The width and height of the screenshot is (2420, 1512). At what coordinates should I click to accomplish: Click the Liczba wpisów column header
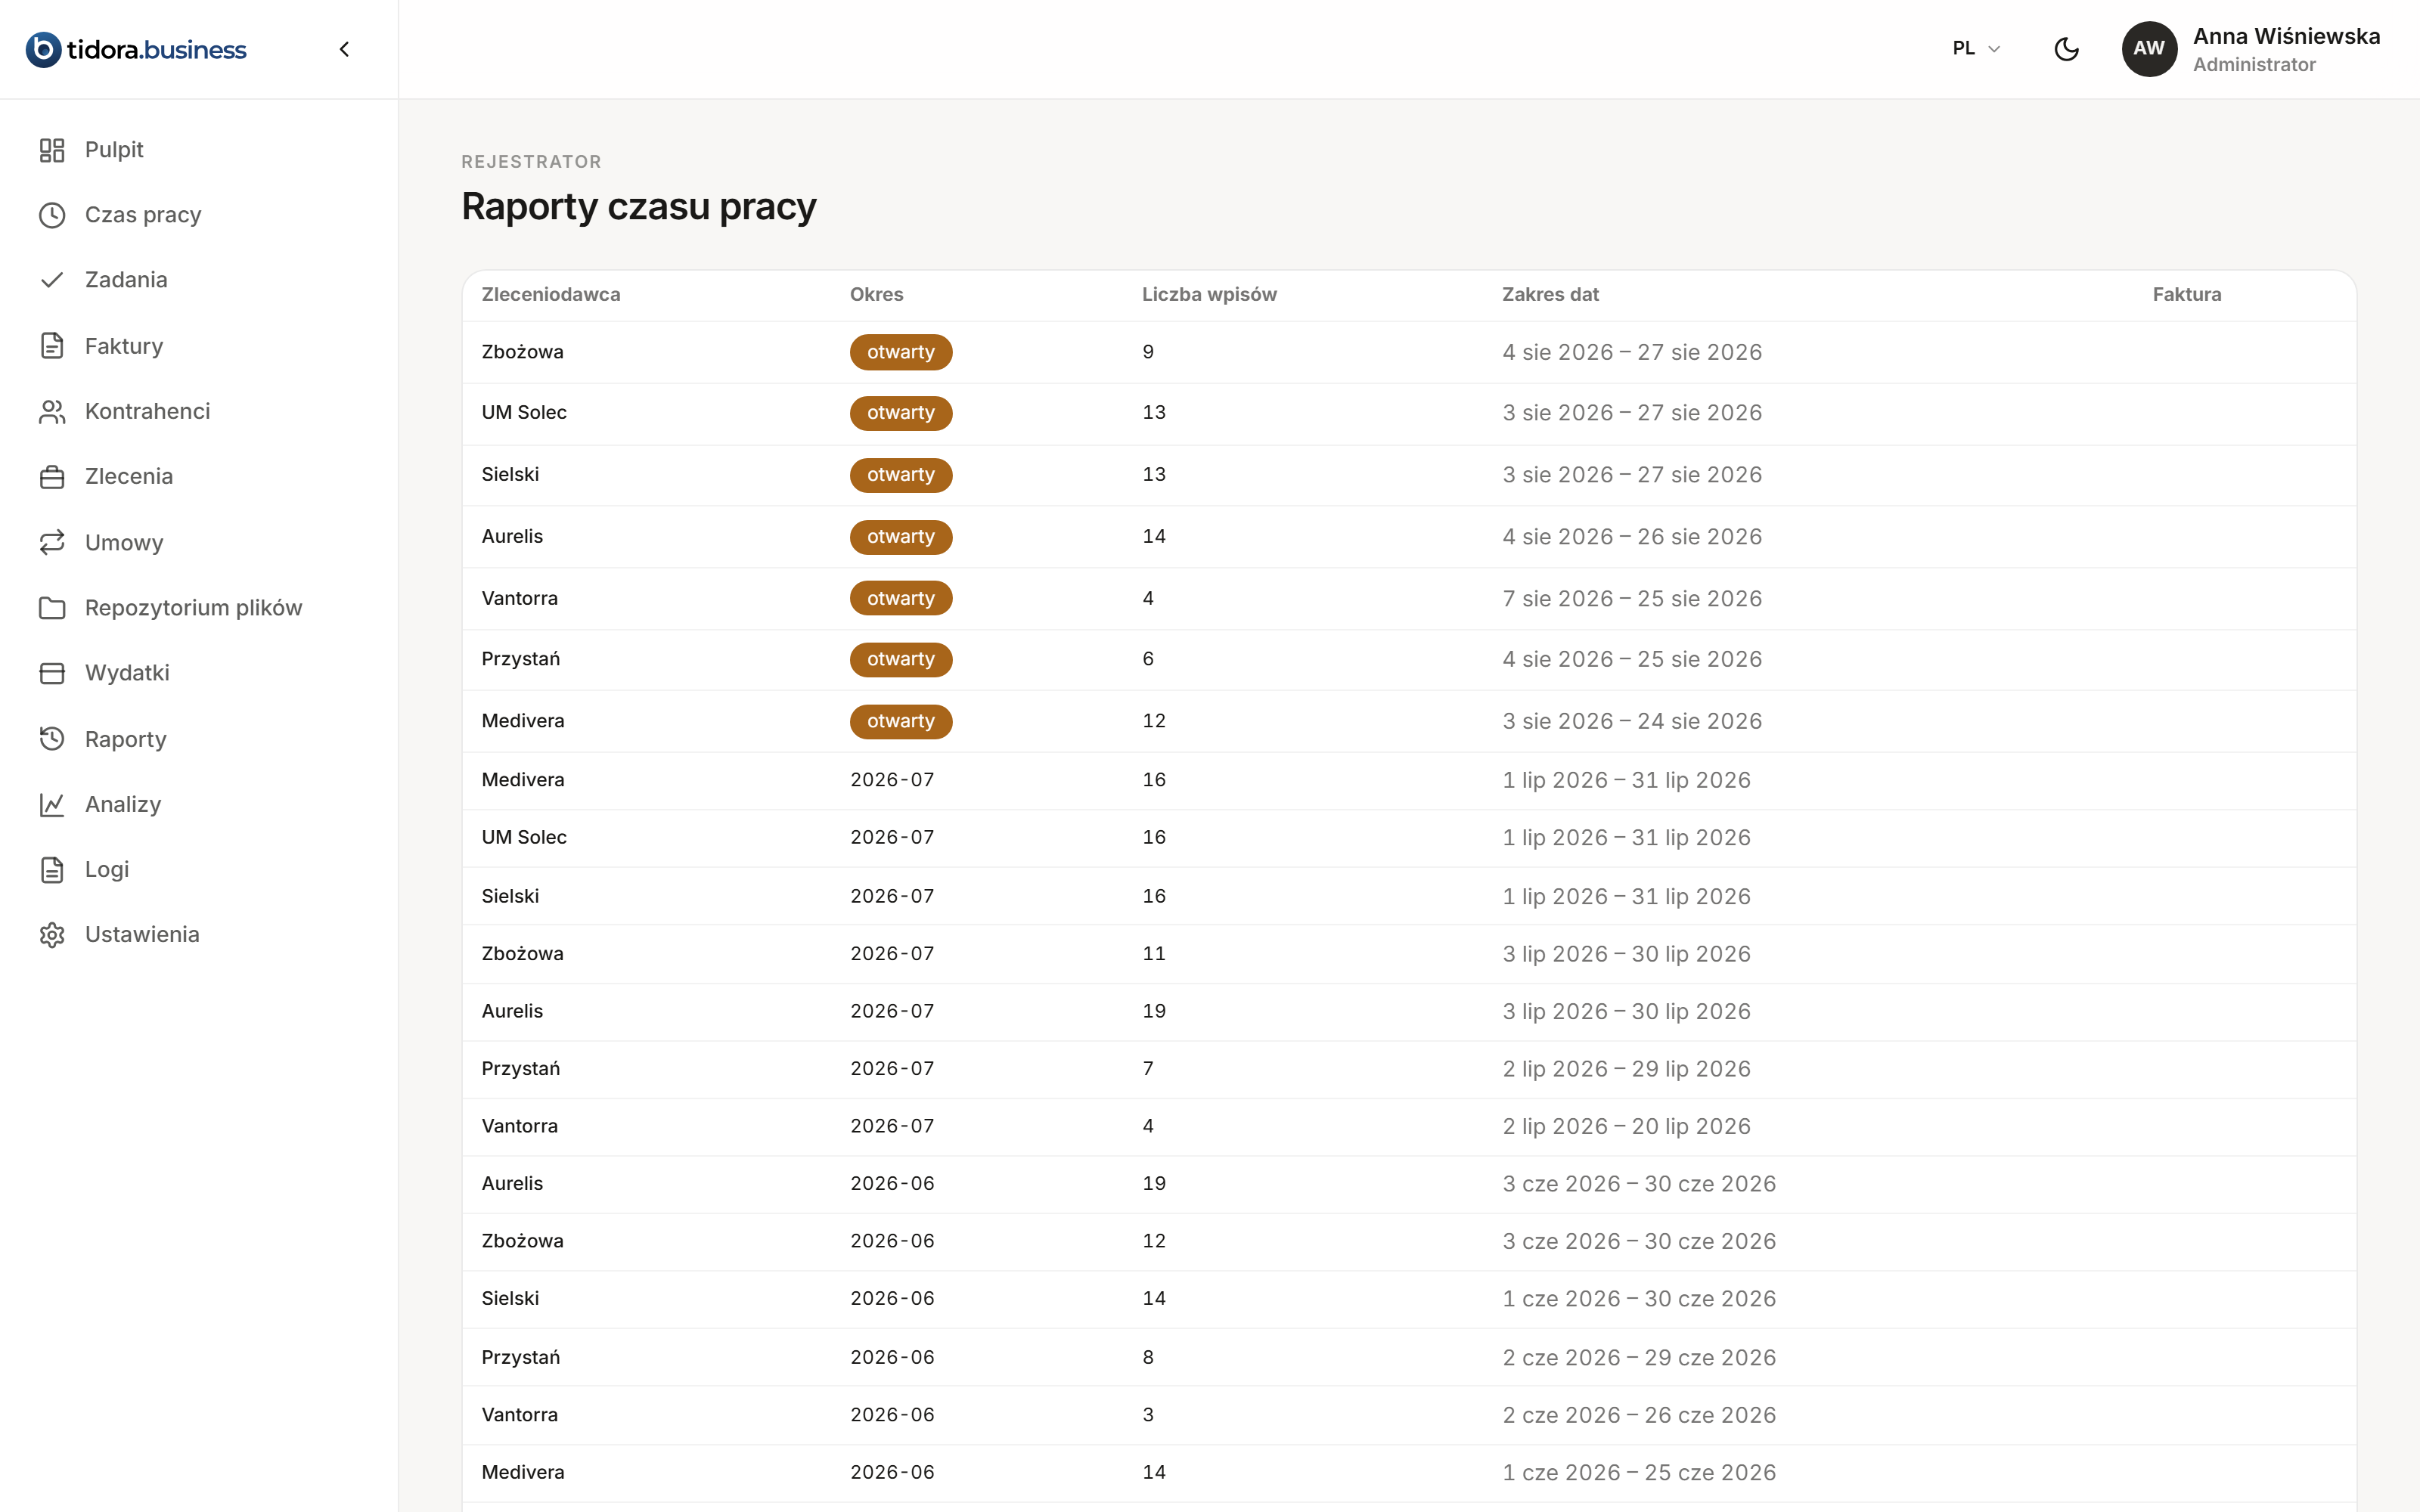(x=1209, y=294)
